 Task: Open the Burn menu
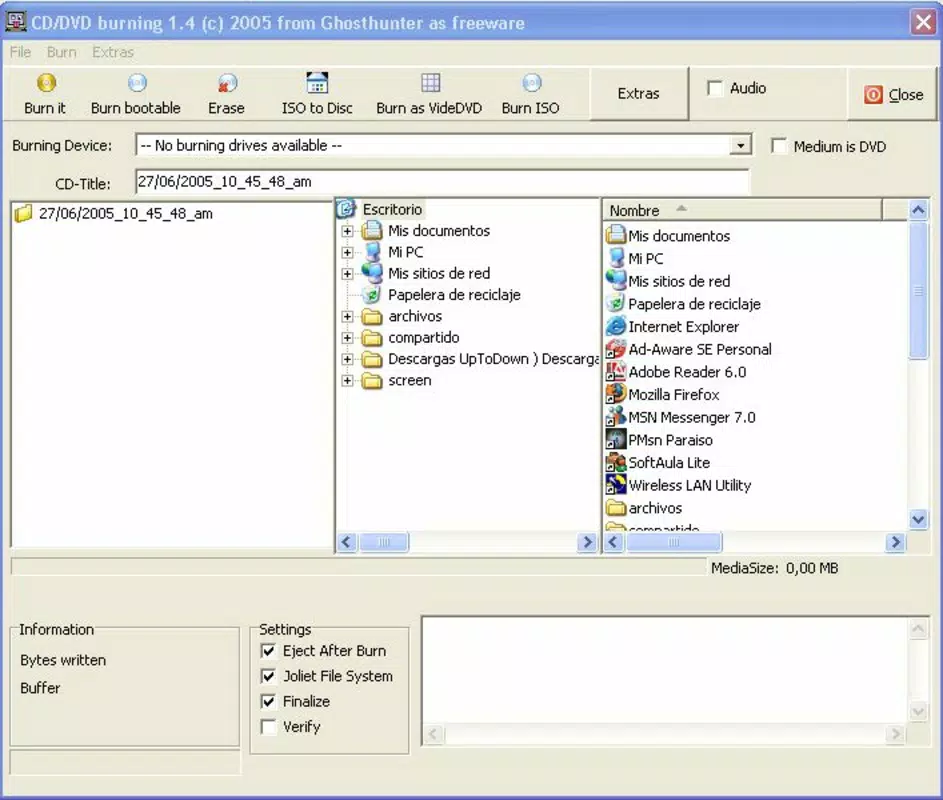(x=61, y=52)
